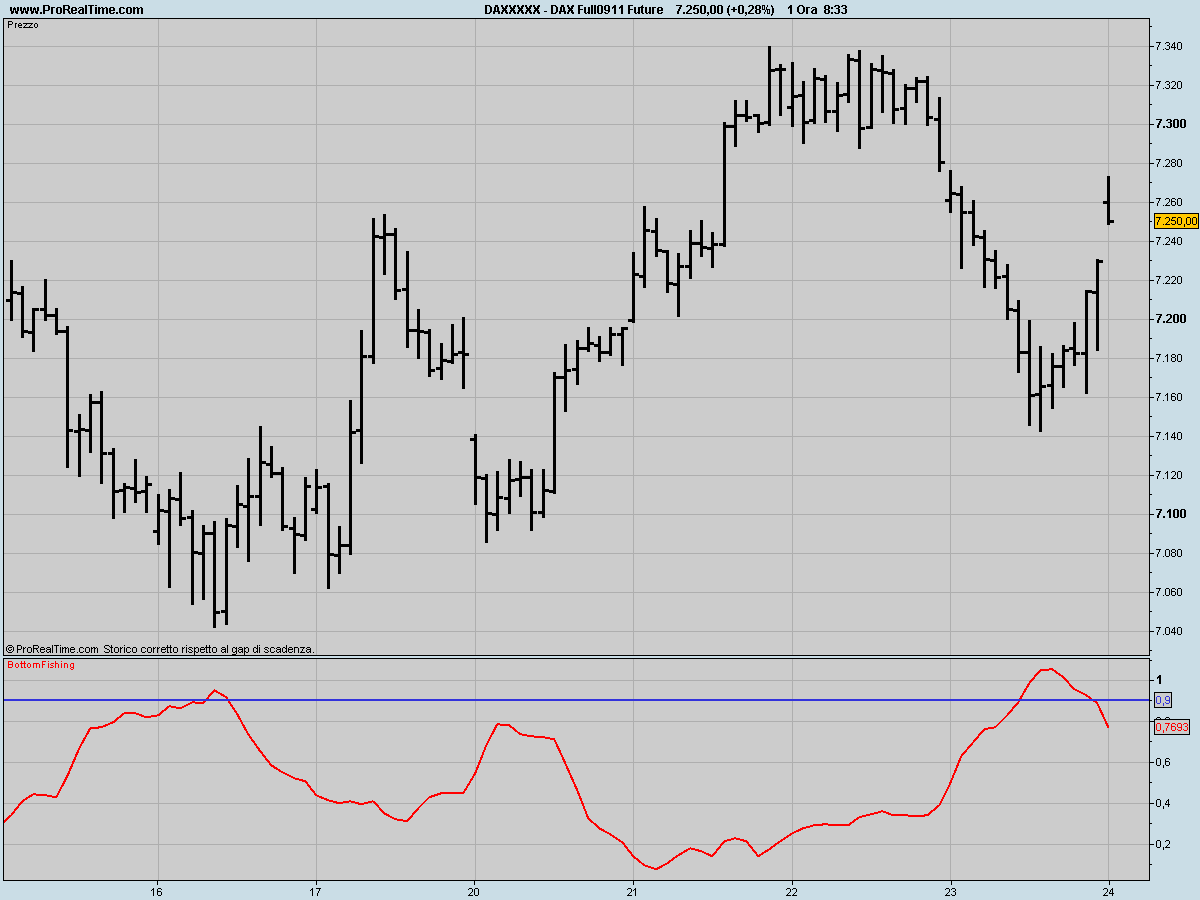Click the 8:33 time in header
The image size is (1200, 900).
(x=838, y=9)
